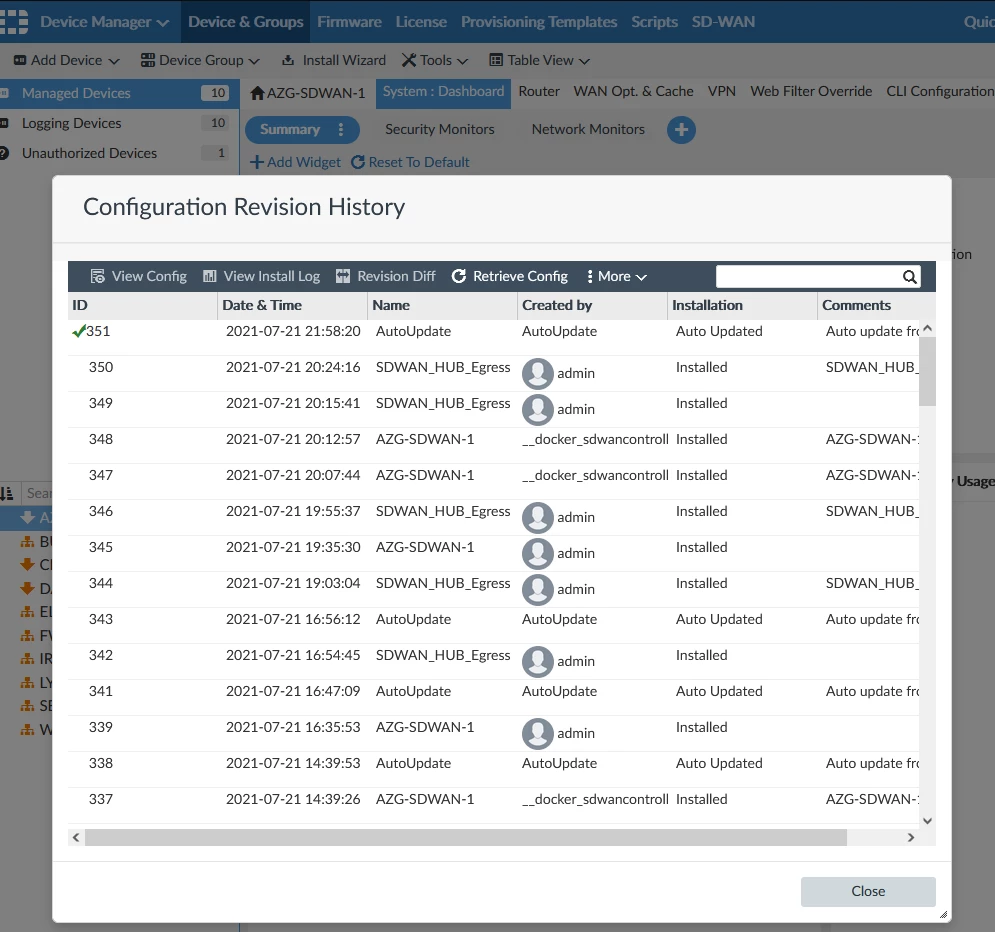Click the horizontal scrollbar in revision table

(x=466, y=837)
